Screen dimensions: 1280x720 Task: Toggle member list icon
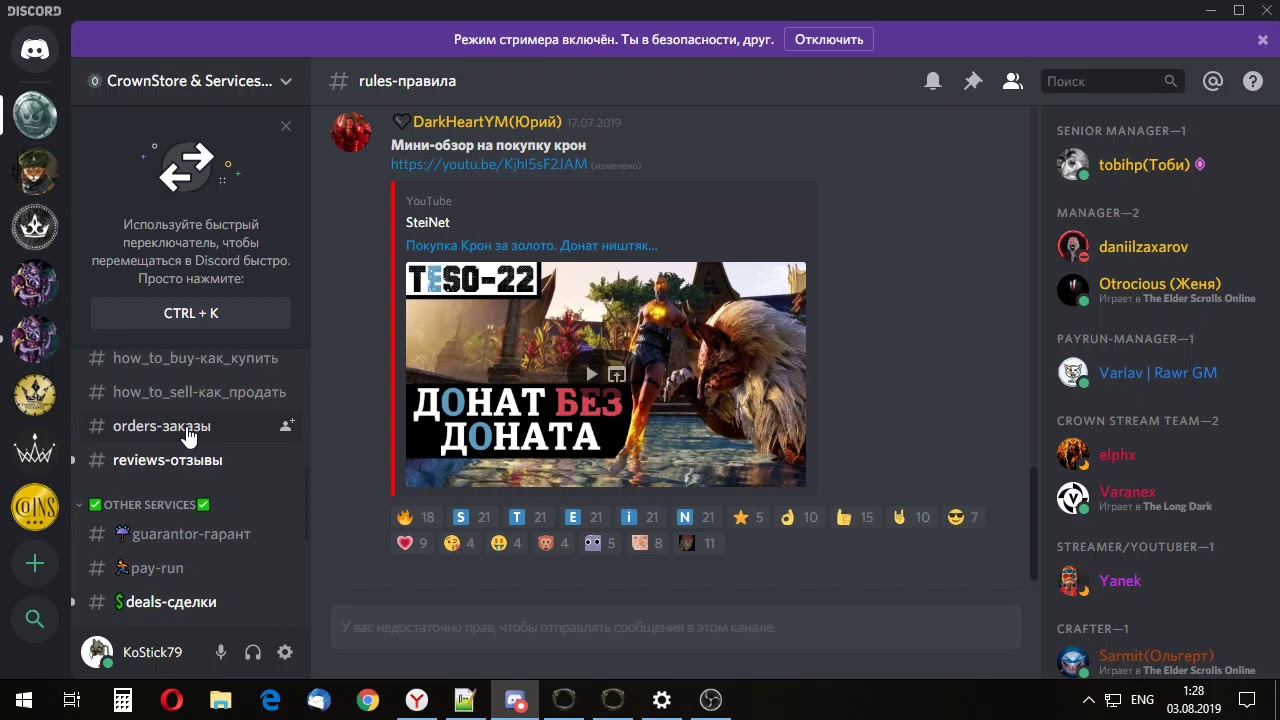(x=1013, y=81)
